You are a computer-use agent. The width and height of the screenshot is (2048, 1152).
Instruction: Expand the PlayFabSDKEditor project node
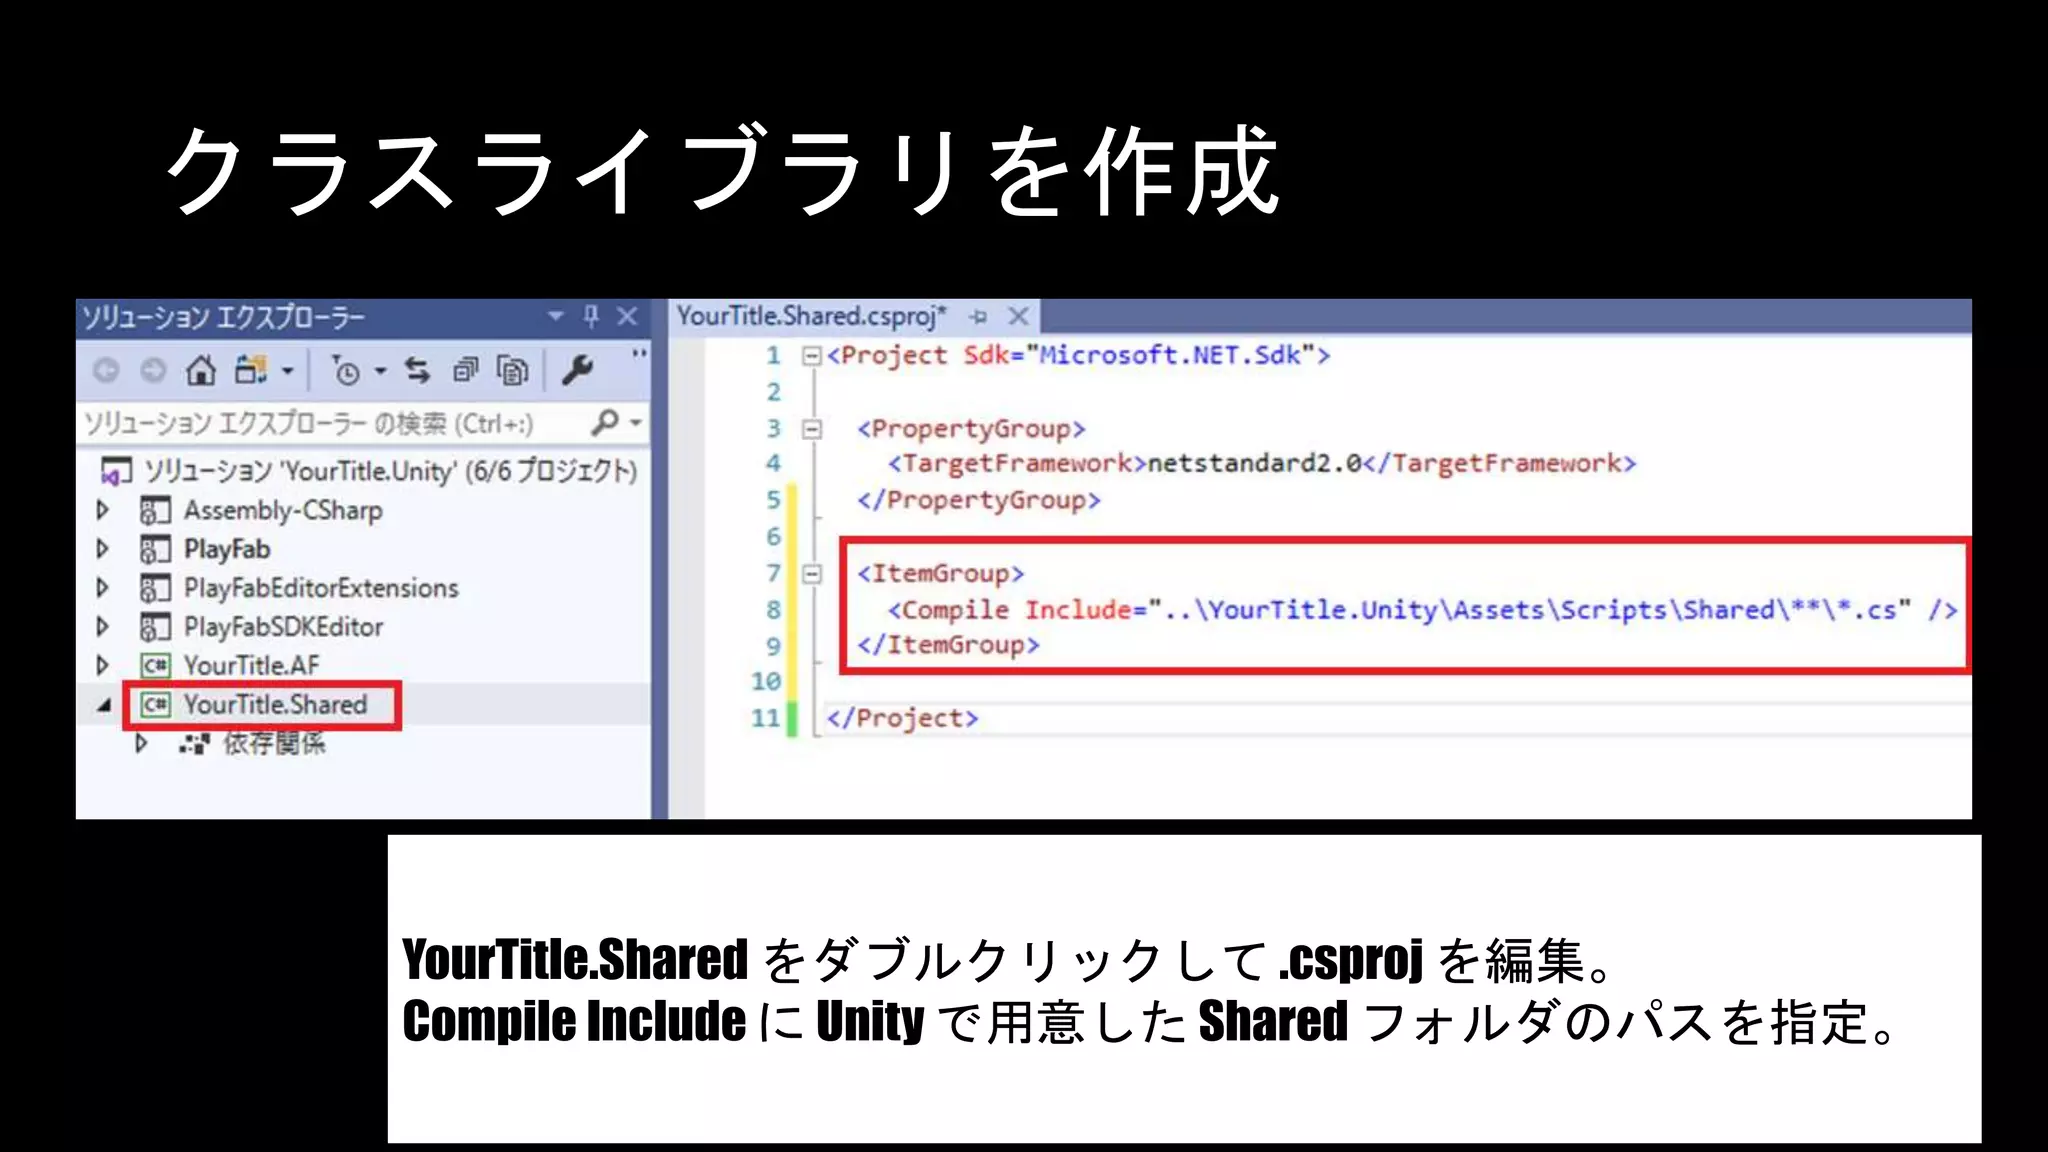[x=102, y=627]
